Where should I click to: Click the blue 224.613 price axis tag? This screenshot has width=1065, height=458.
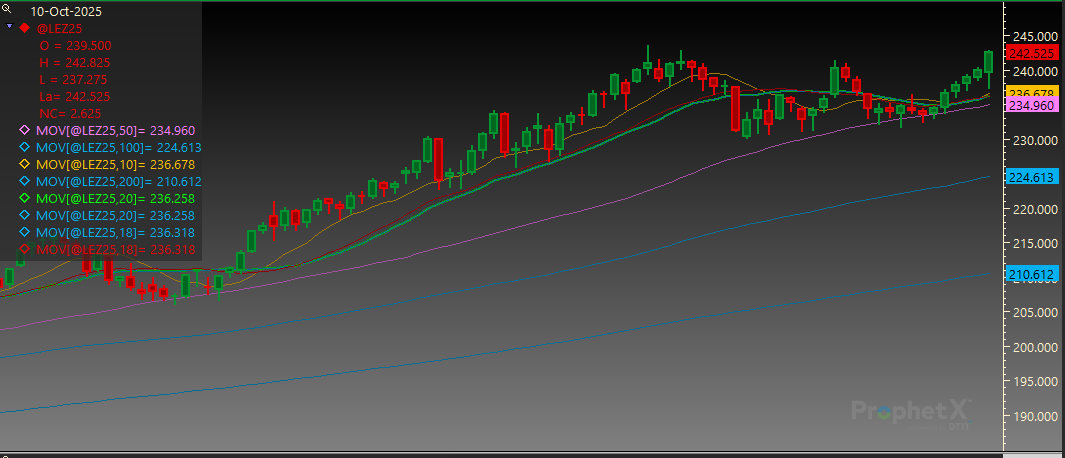pos(1033,176)
